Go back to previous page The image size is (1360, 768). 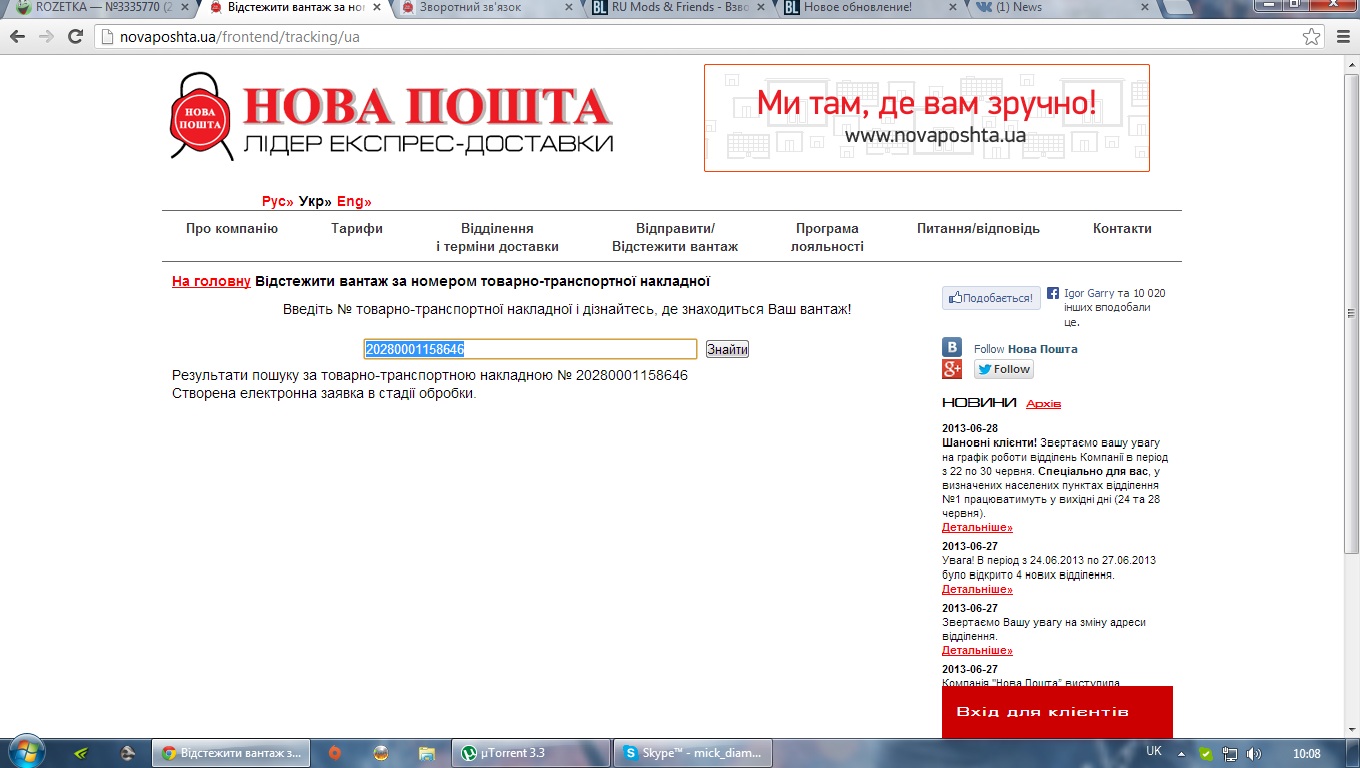click(18, 37)
